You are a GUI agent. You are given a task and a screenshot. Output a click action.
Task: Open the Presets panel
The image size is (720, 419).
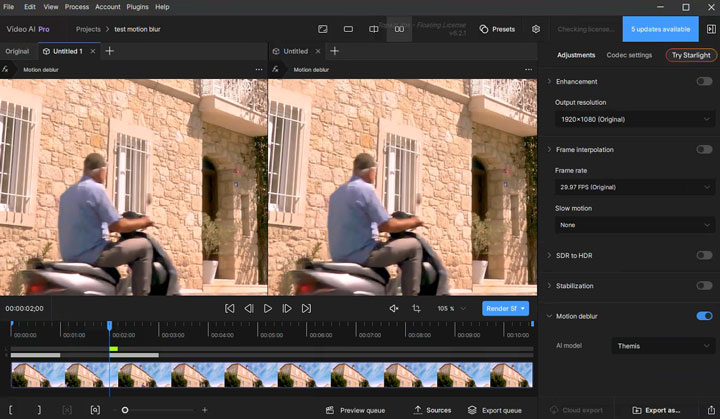pyautogui.click(x=497, y=29)
